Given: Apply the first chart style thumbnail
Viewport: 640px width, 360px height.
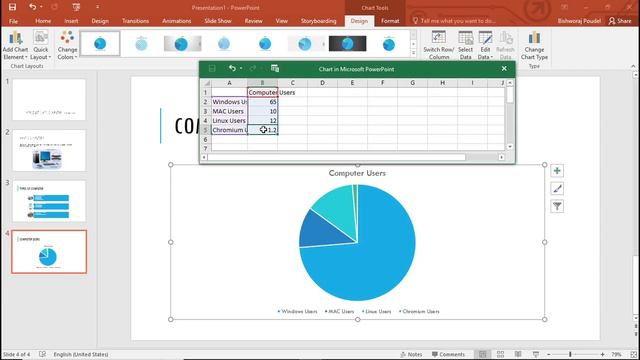Looking at the screenshot, I should tap(100, 43).
